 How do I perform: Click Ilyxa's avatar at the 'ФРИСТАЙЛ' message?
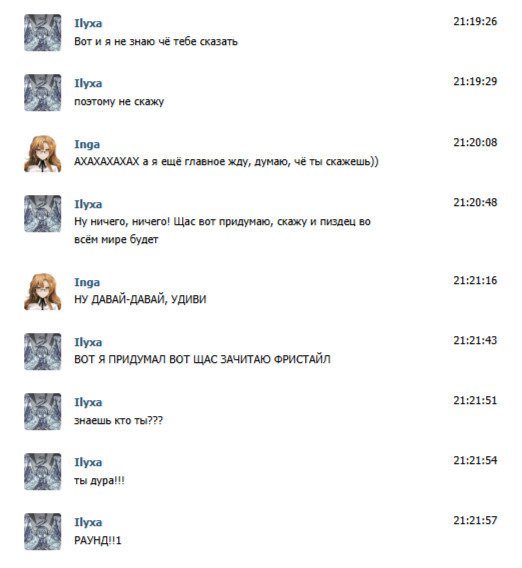pyautogui.click(x=42, y=352)
